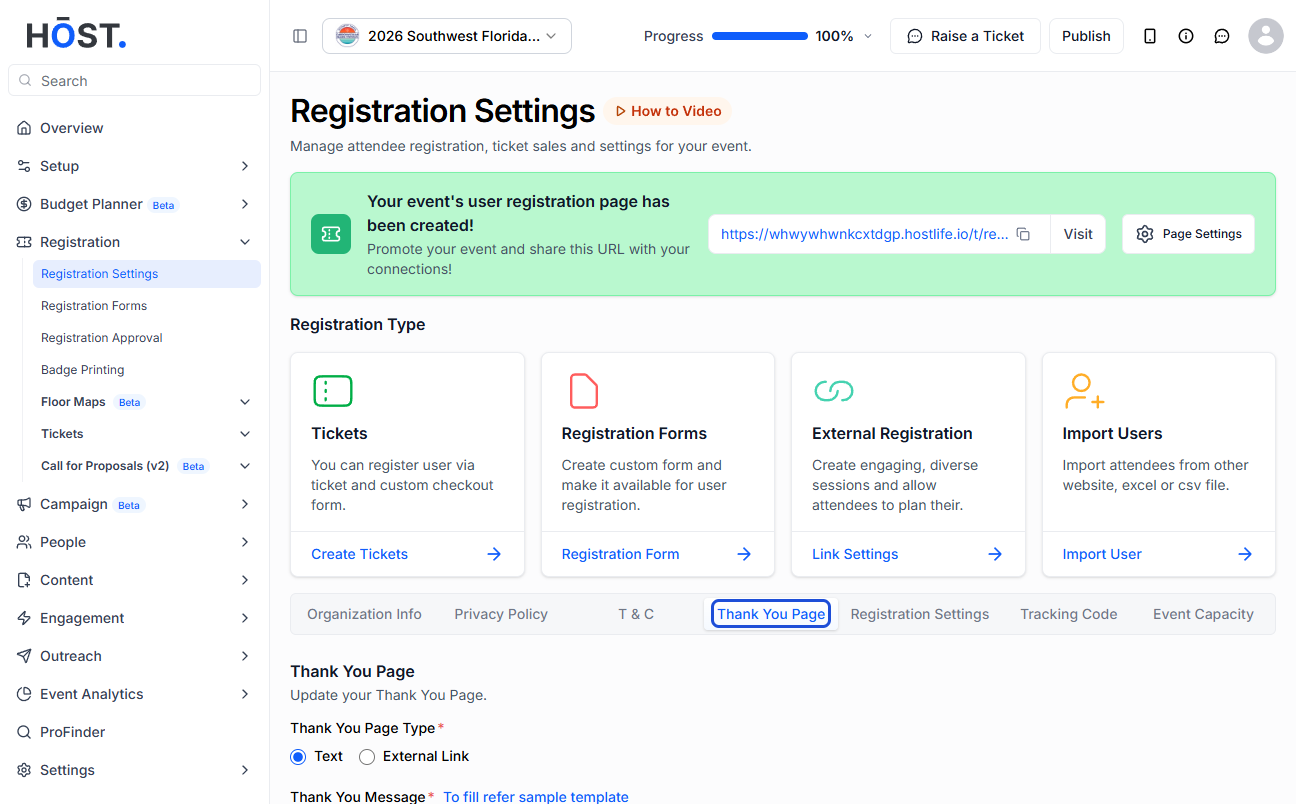Click the Raise a Ticket button
Screen dimensions: 1296x804
tap(965, 36)
